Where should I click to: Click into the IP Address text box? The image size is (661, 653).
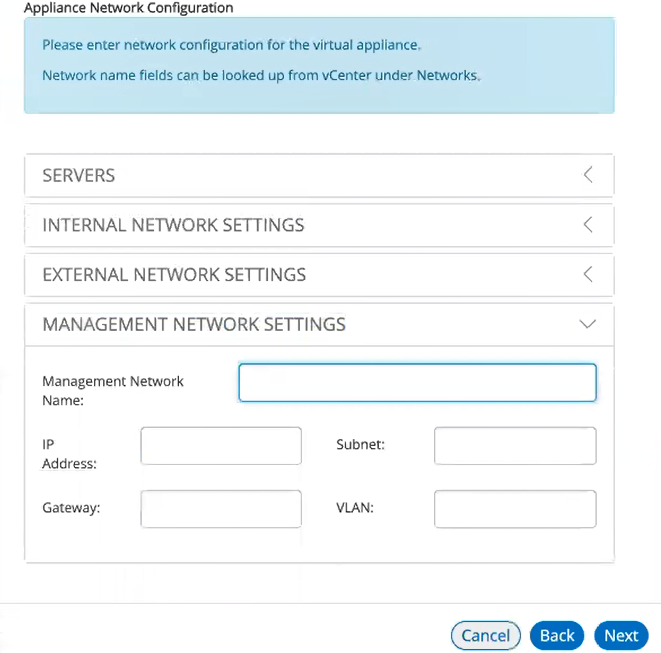pos(221,446)
